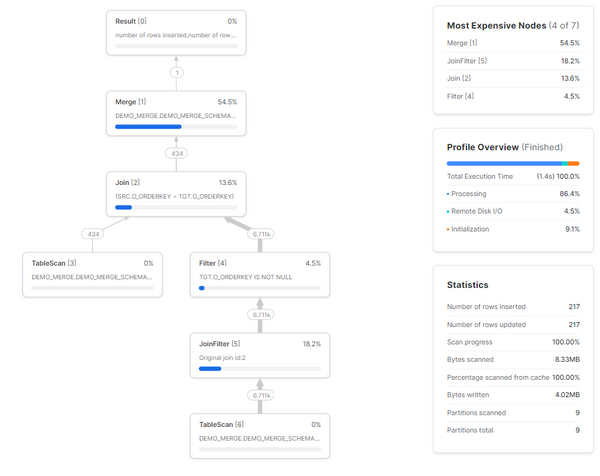
Task: Pick Join [2] from Most Expensive Nodes
Action: [x=512, y=78]
